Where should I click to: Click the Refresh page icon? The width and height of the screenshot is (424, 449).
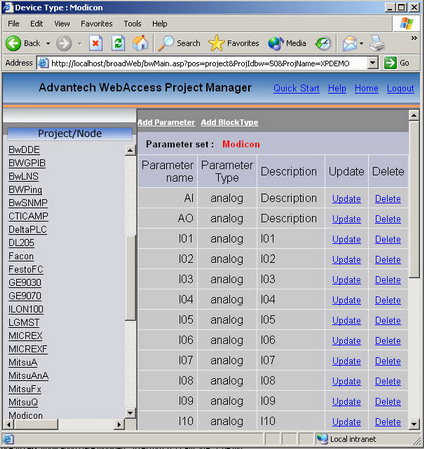point(118,43)
